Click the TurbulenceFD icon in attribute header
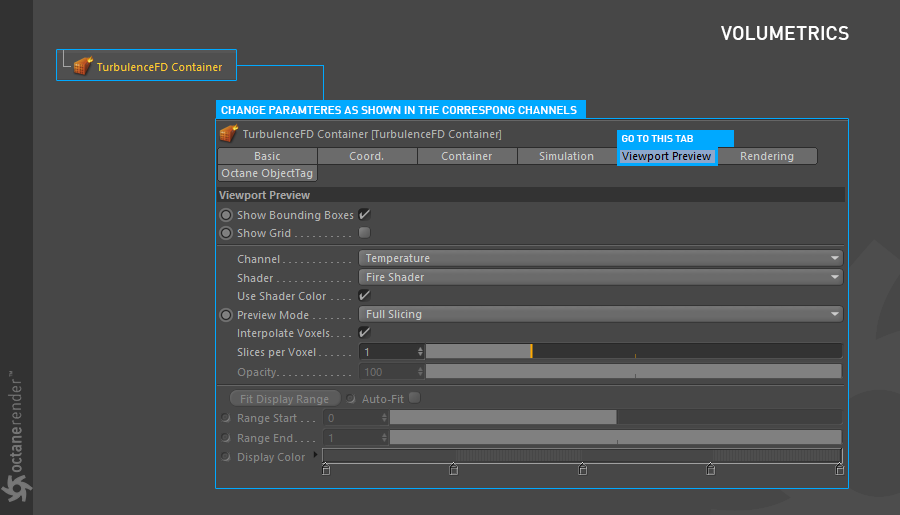 coord(228,133)
